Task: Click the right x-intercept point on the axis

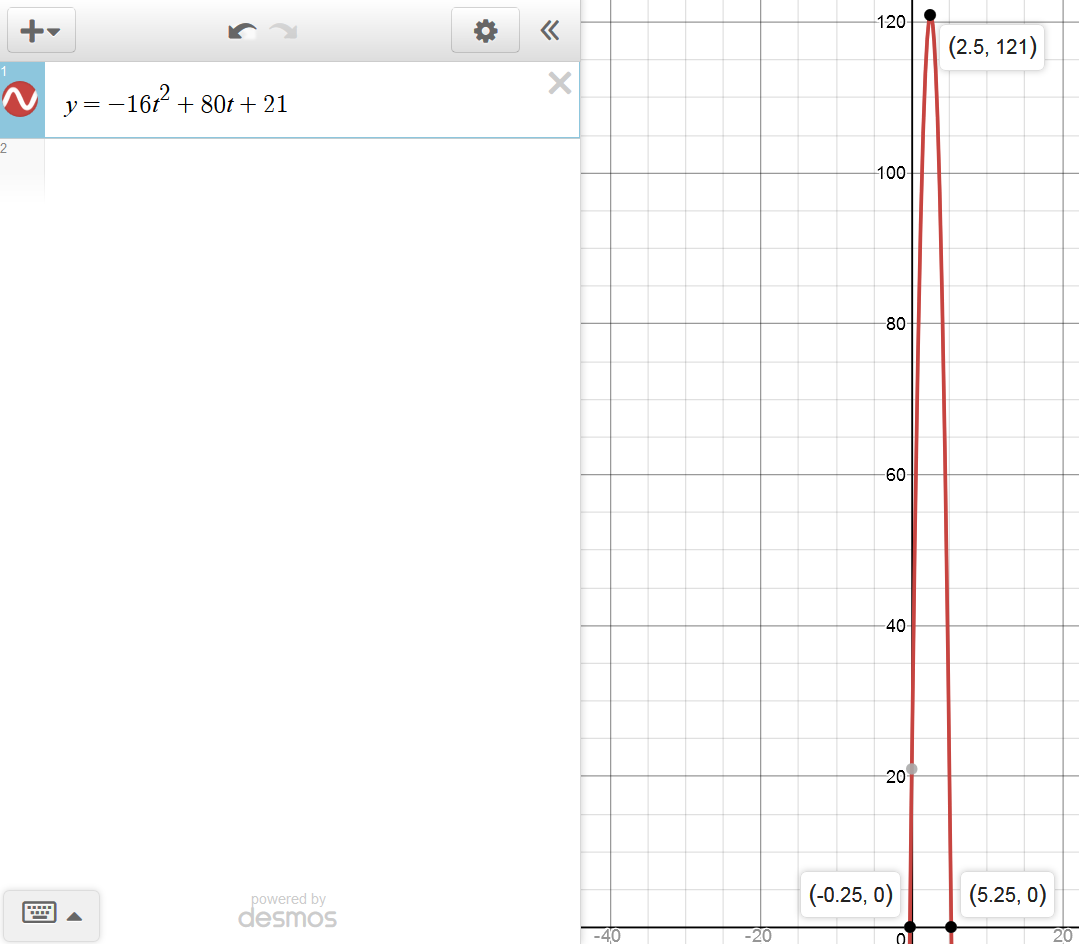Action: (951, 927)
